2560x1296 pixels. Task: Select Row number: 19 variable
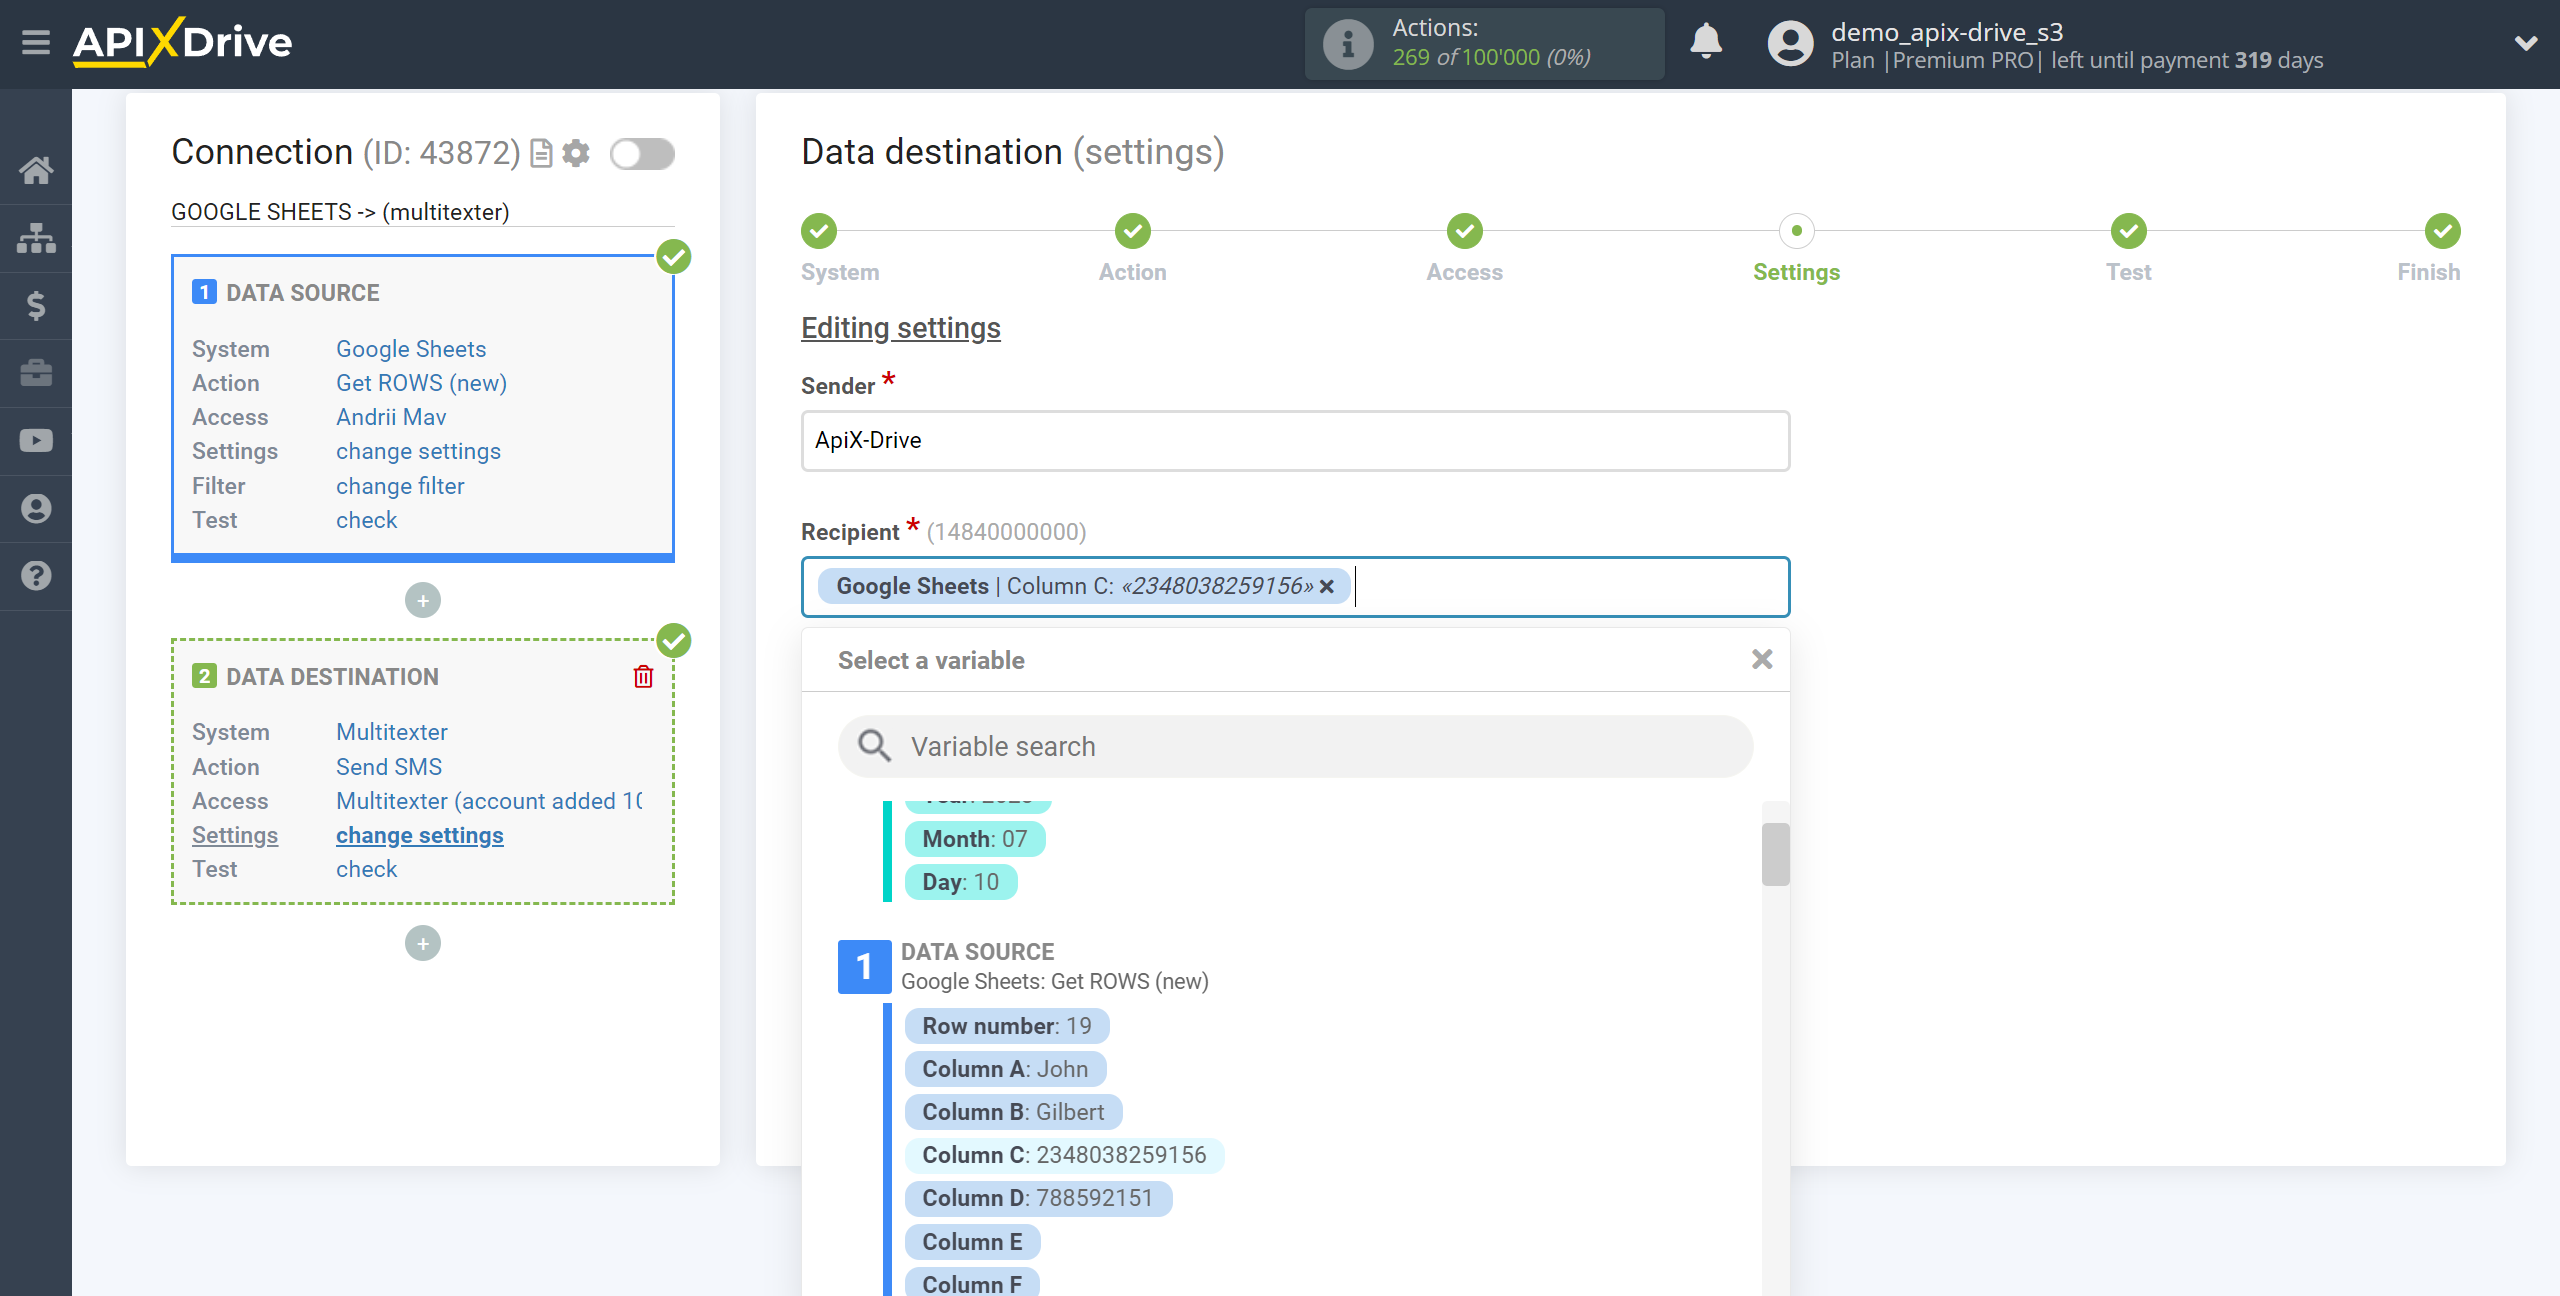pos(1006,1026)
